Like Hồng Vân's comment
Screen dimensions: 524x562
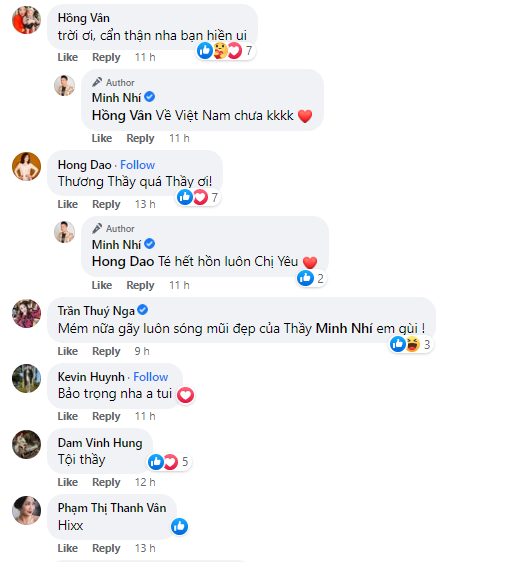tap(68, 57)
